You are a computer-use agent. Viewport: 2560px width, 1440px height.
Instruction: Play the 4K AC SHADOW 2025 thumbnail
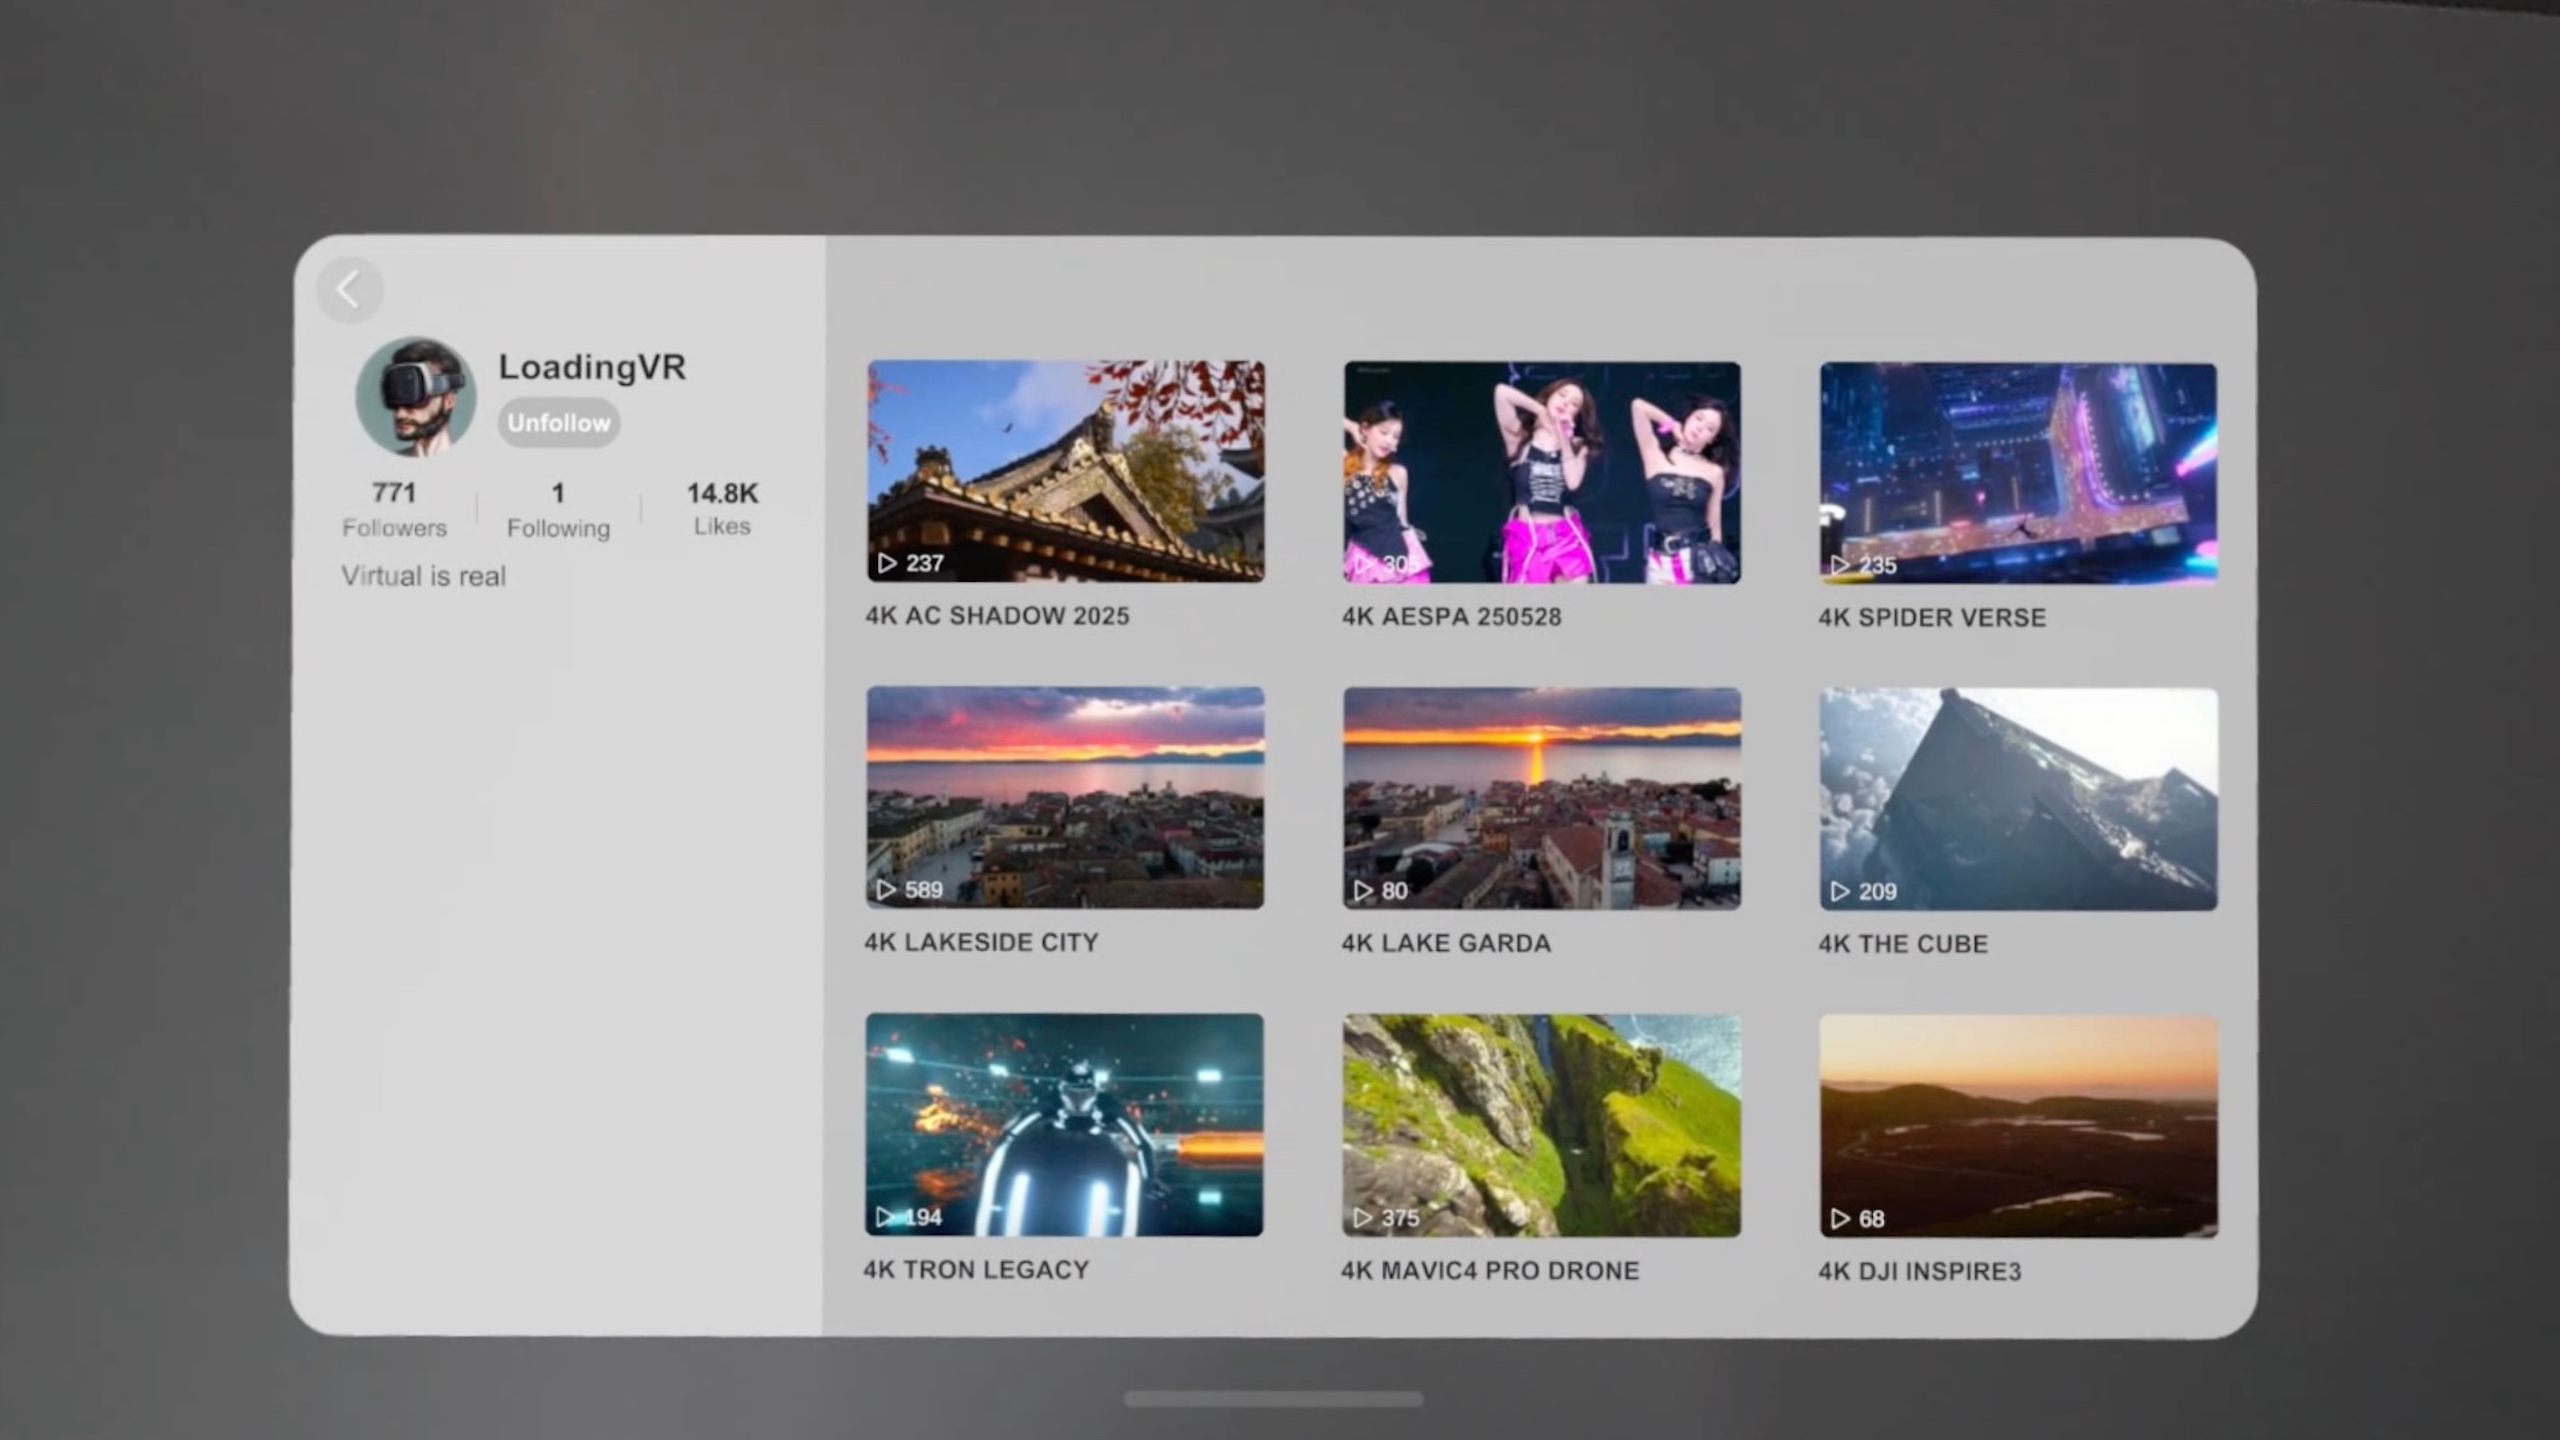click(1065, 471)
